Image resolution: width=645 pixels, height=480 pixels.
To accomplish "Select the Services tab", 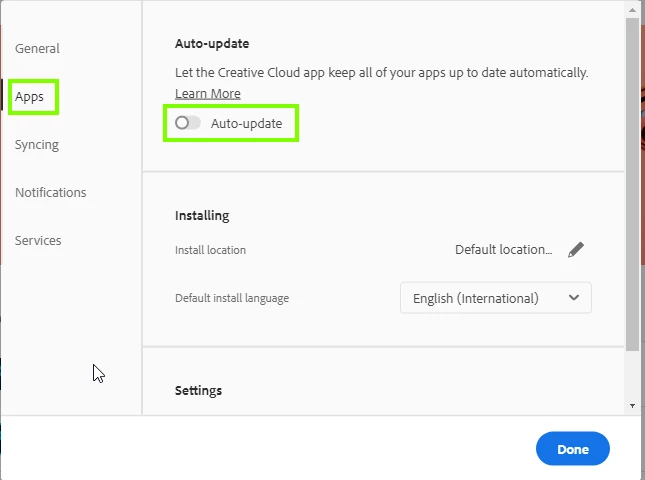I will (38, 241).
